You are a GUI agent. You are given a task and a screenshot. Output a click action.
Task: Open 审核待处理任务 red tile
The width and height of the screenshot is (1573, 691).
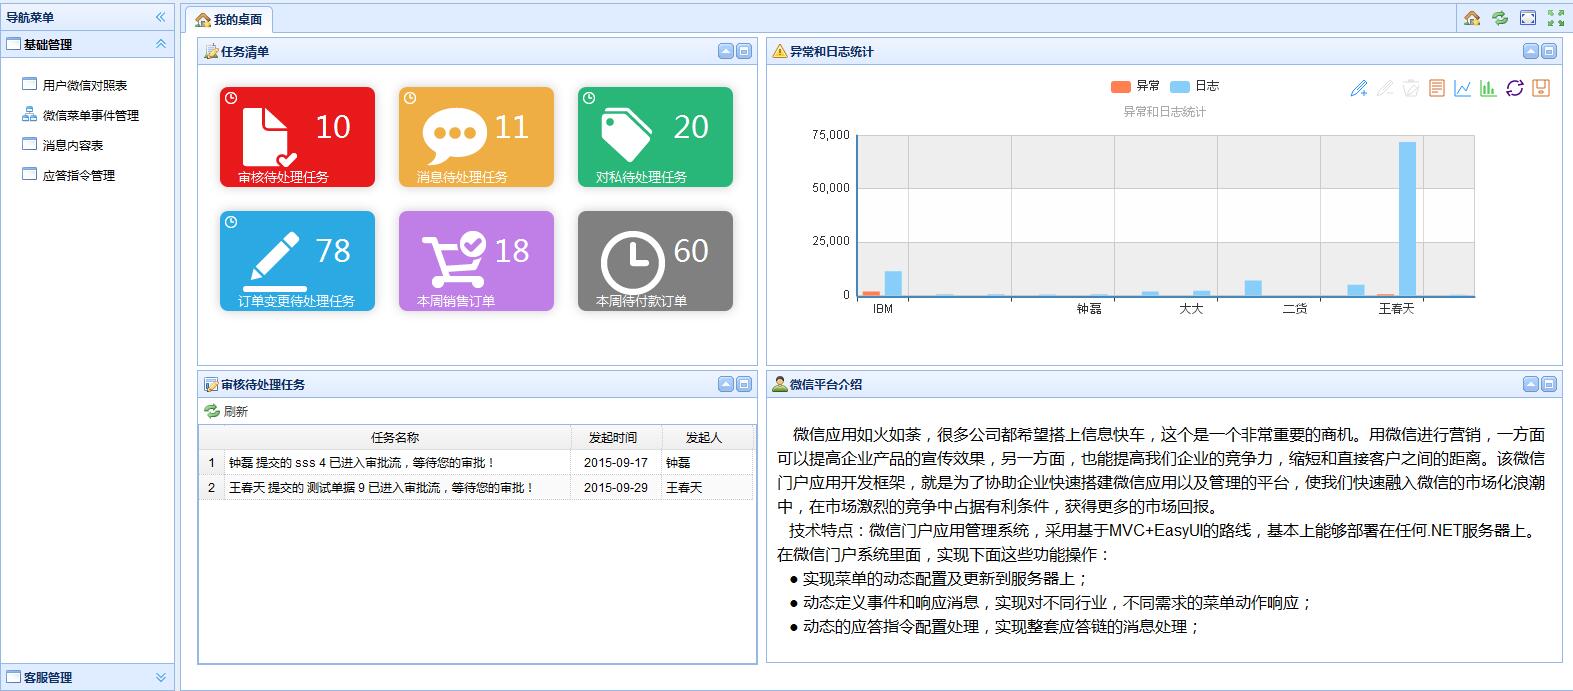pos(297,137)
